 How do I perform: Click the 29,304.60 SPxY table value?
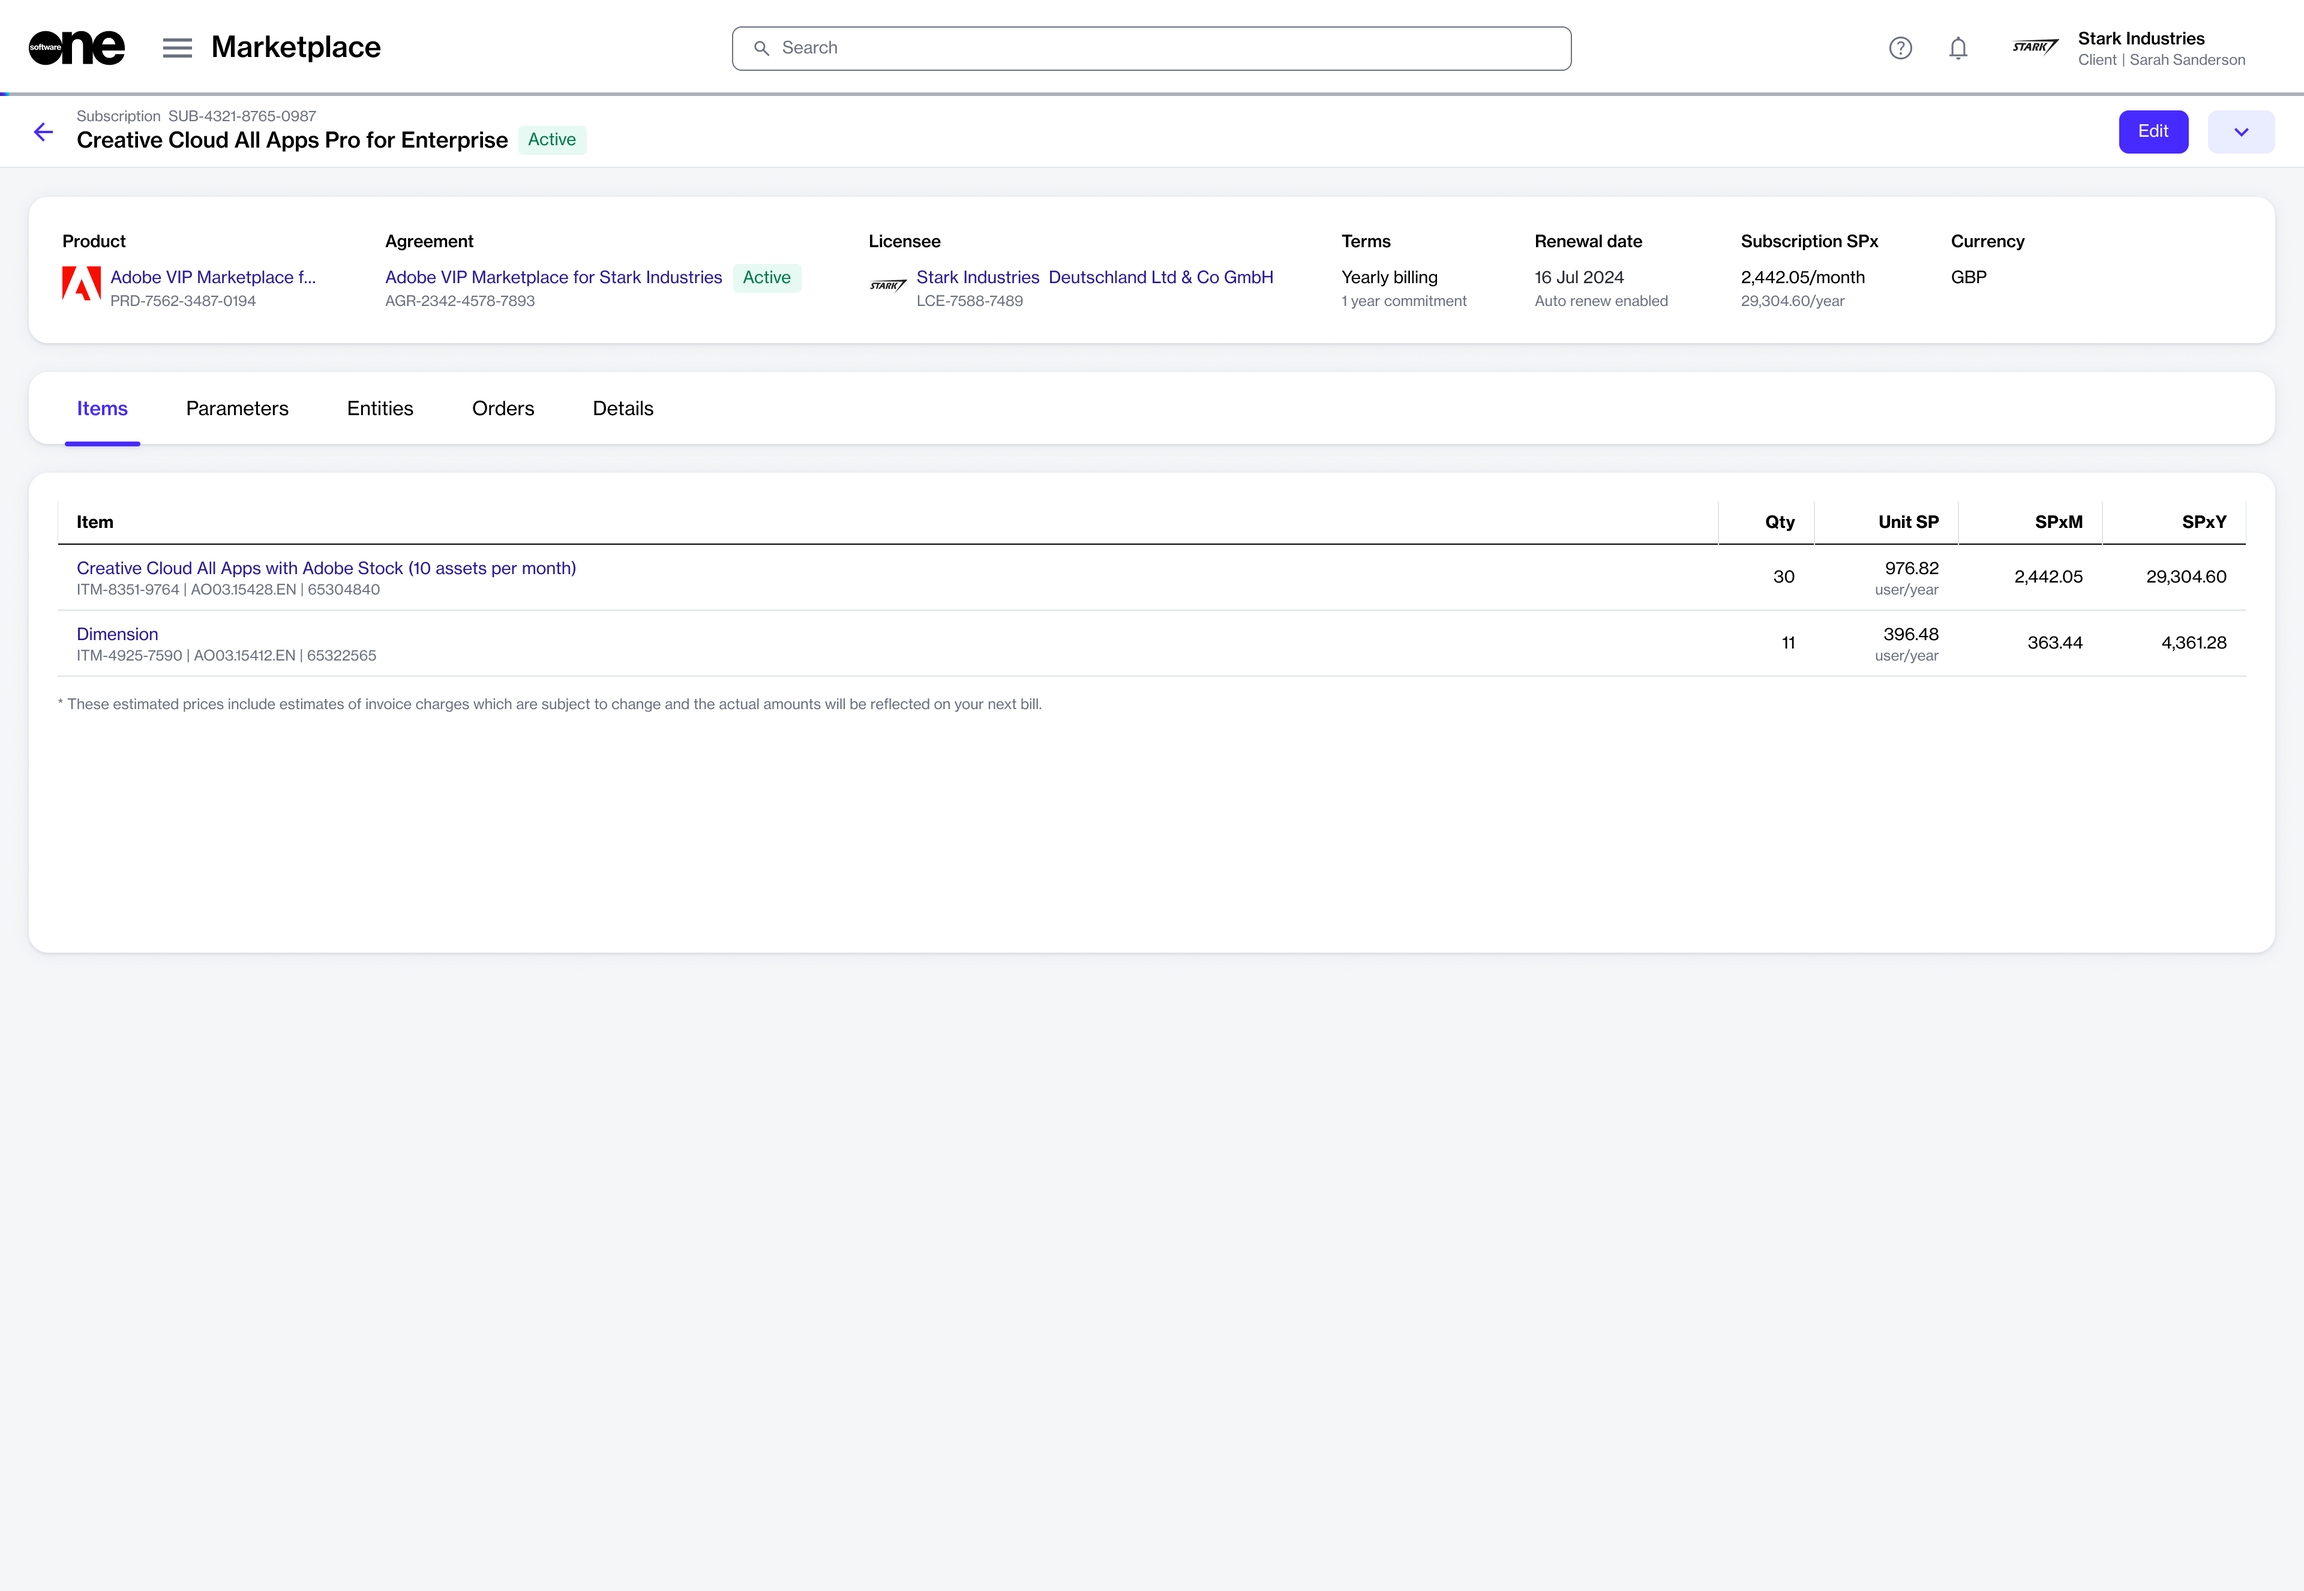(2186, 577)
